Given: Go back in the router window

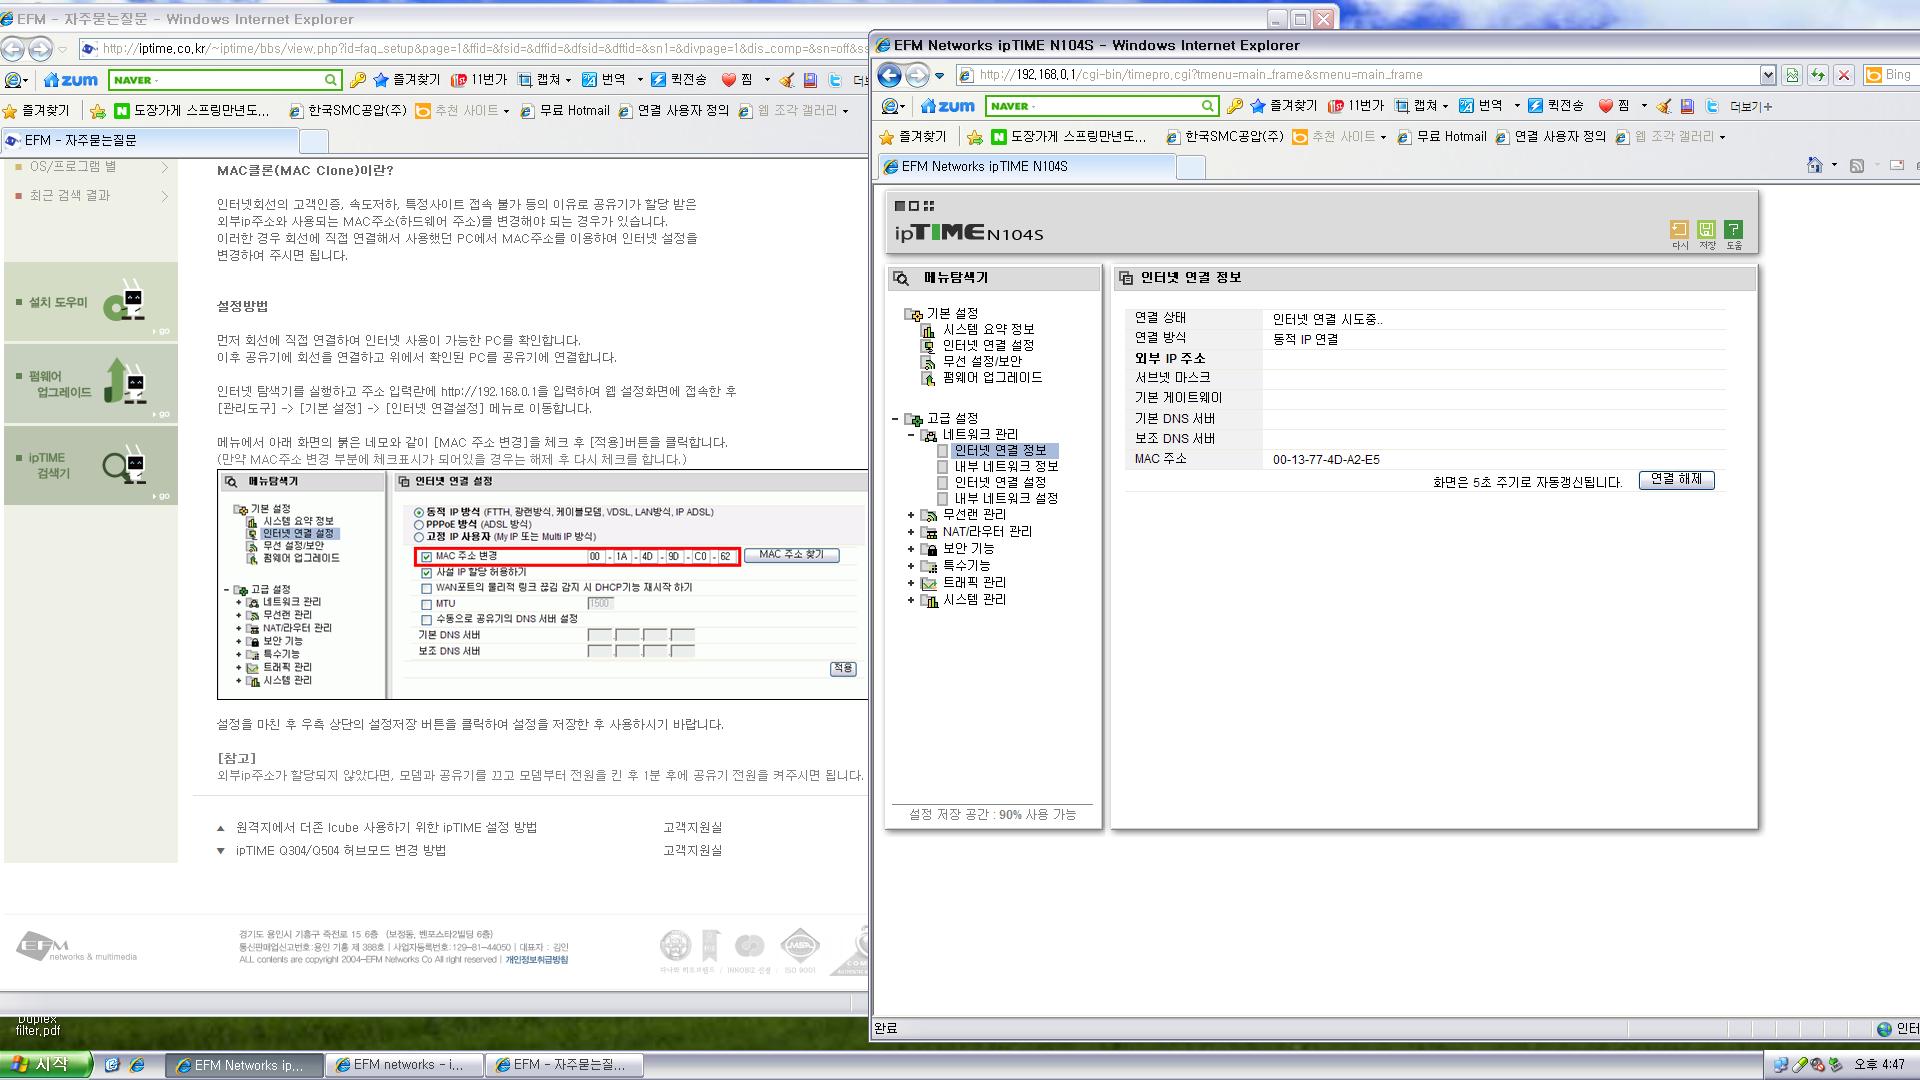Looking at the screenshot, I should [889, 75].
